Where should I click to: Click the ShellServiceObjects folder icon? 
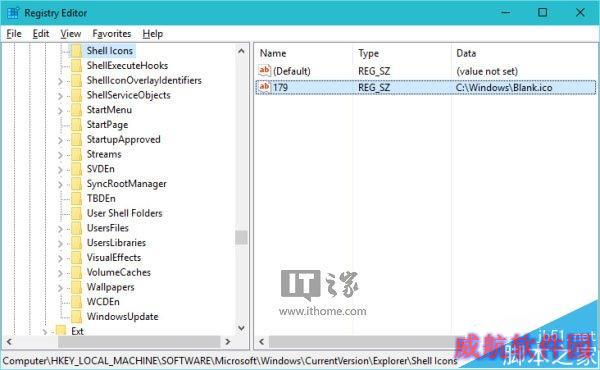77,95
